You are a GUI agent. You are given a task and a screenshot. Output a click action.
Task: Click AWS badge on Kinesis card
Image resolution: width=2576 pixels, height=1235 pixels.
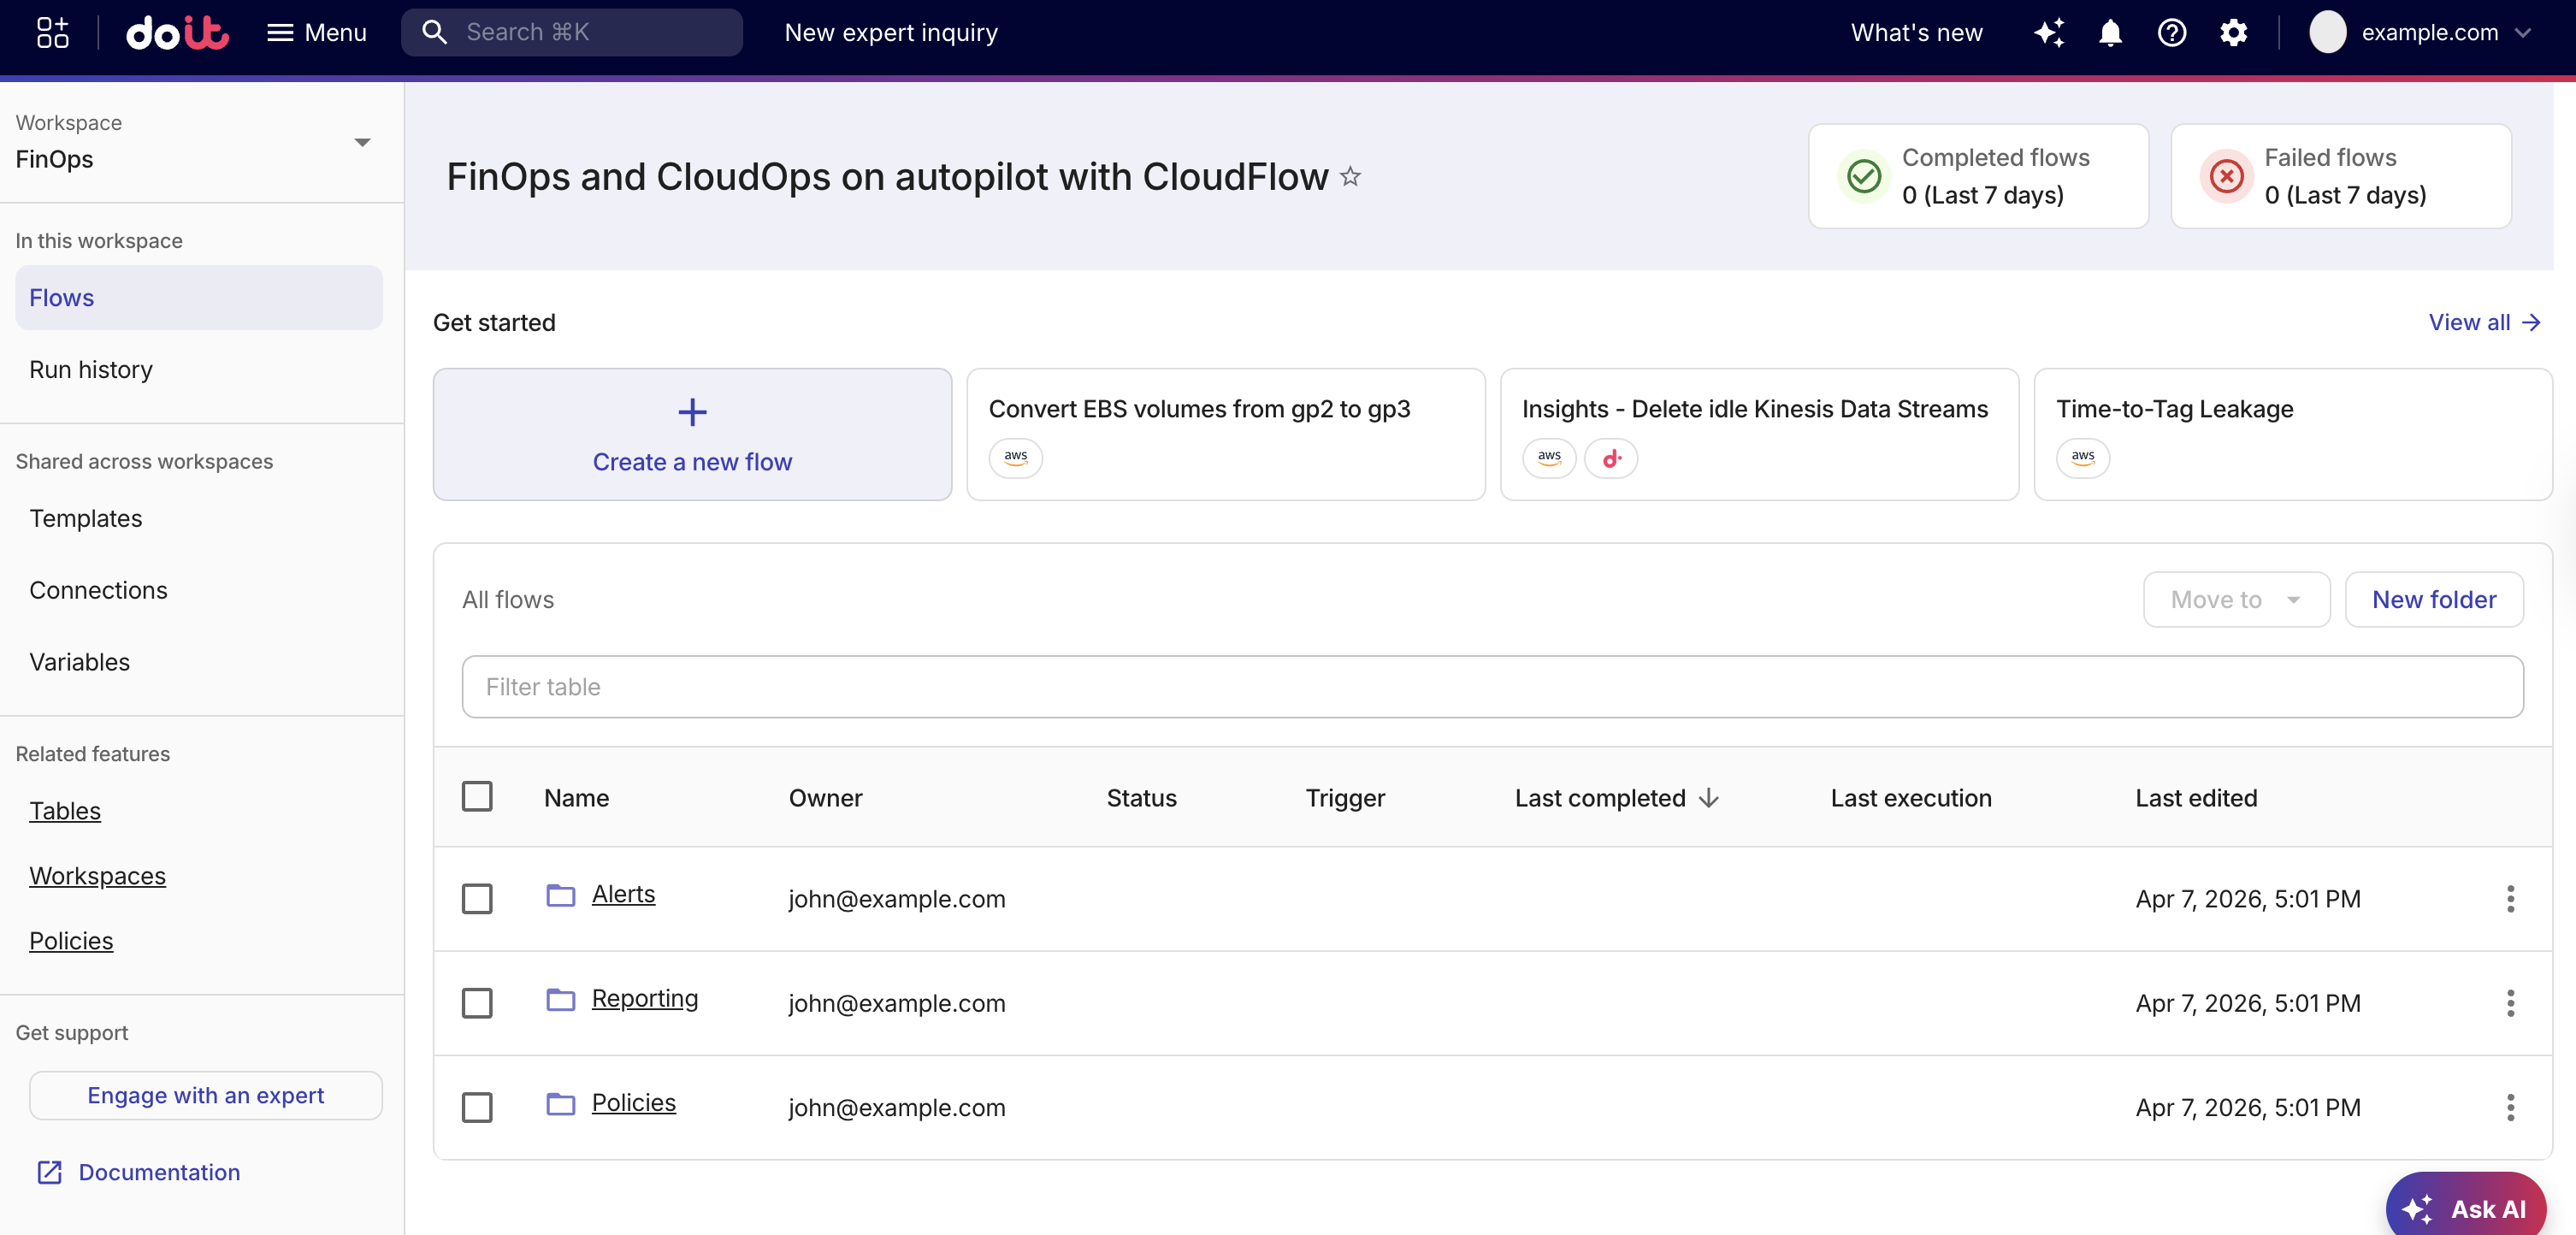[1549, 458]
